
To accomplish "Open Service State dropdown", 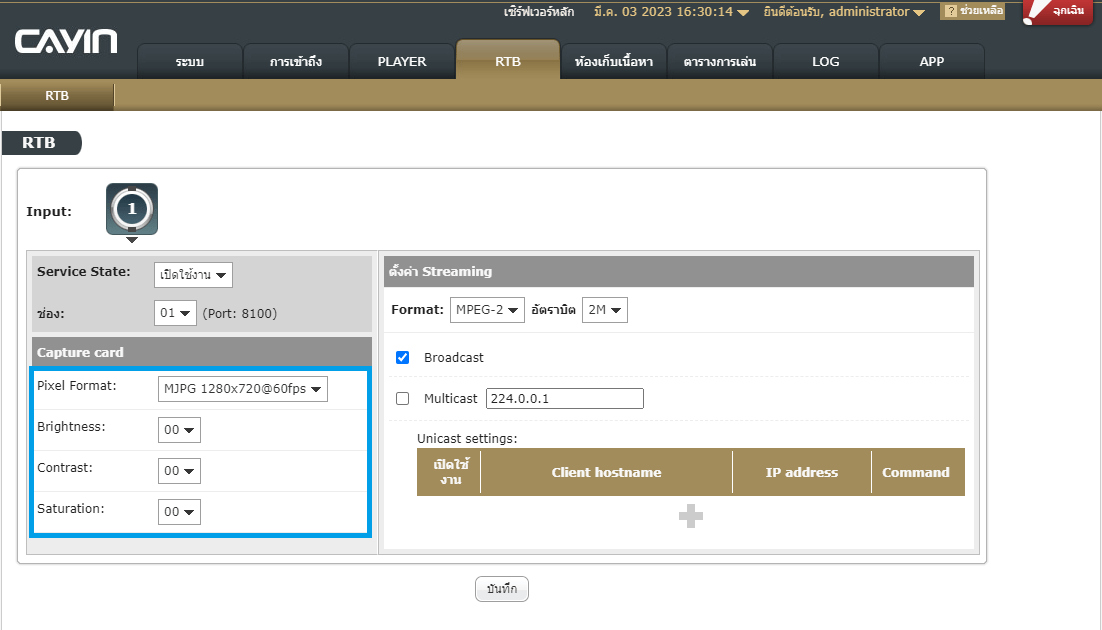I will coord(193,275).
